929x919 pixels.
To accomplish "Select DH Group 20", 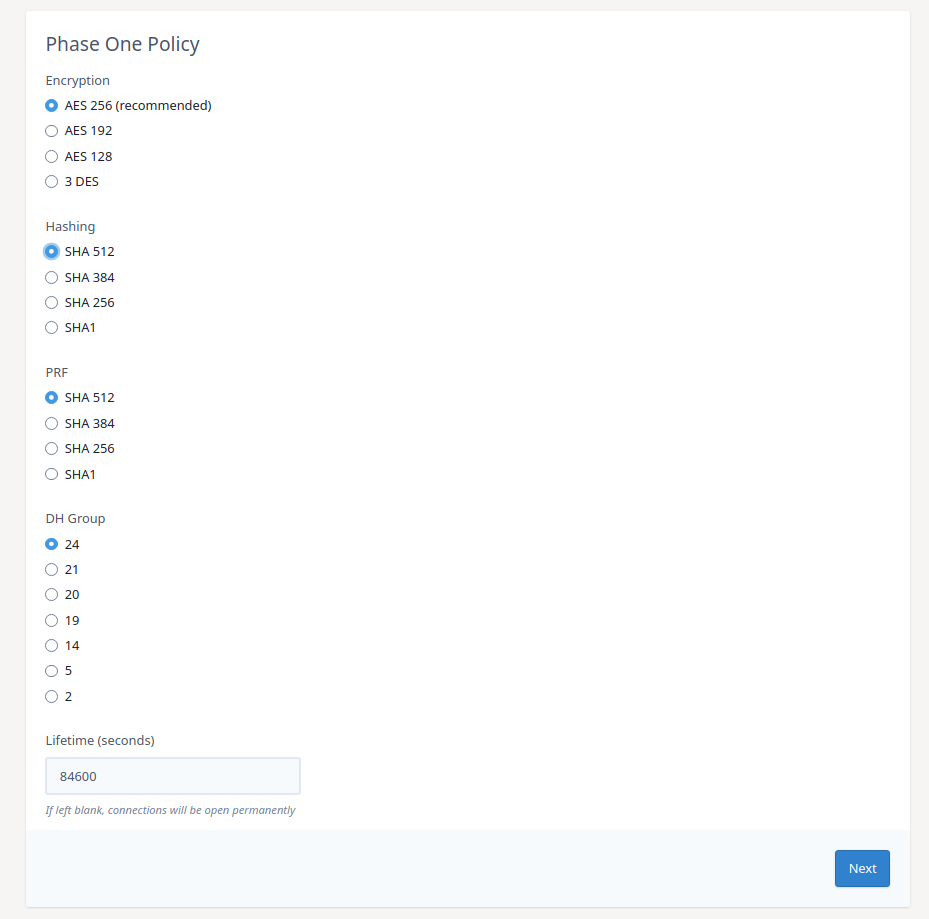I will pyautogui.click(x=51, y=594).
